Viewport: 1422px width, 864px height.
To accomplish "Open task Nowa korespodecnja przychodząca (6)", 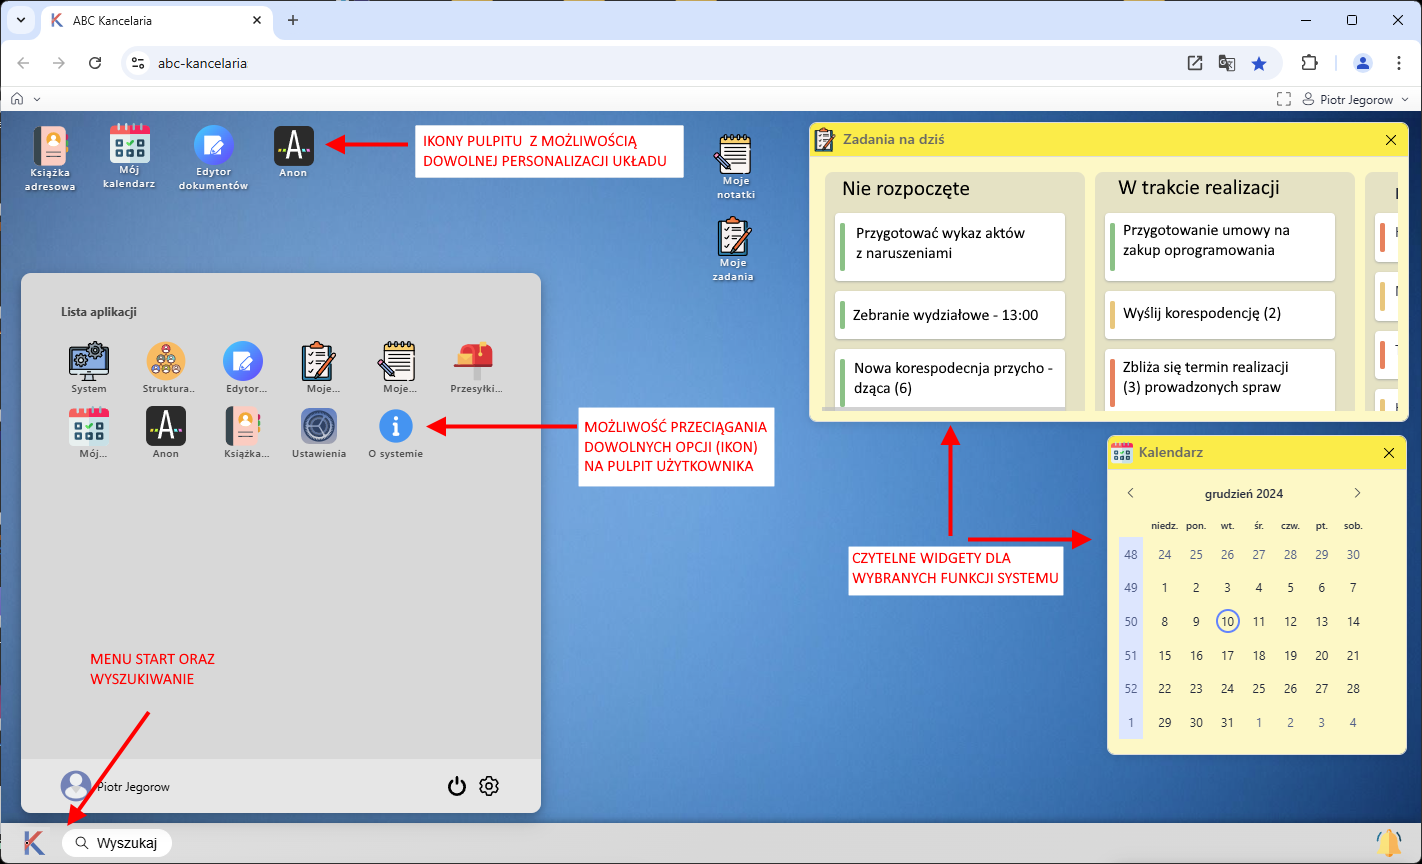I will 950,378.
